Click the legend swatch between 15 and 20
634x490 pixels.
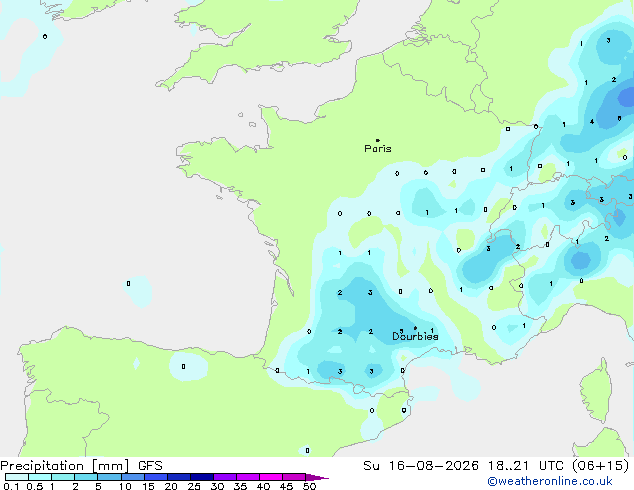click(156, 477)
